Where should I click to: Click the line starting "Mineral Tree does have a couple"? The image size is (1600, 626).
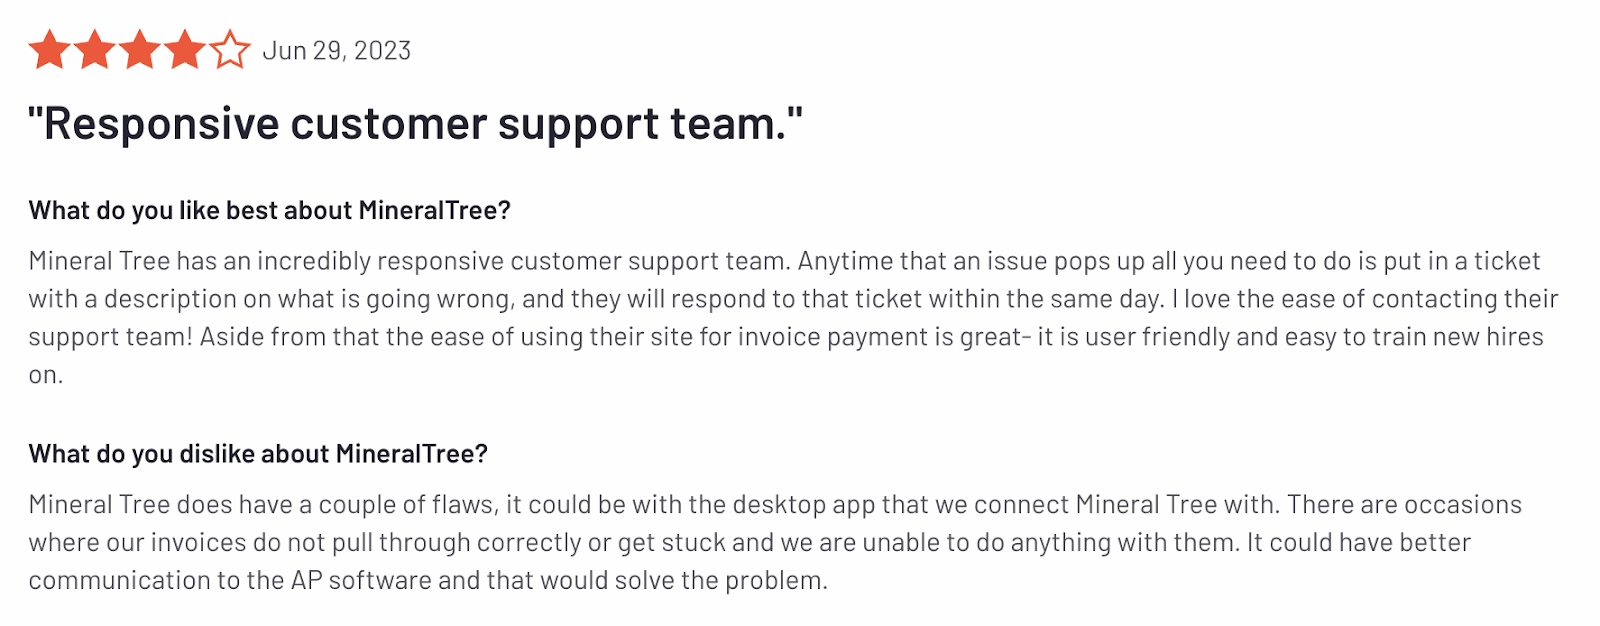click(x=775, y=505)
